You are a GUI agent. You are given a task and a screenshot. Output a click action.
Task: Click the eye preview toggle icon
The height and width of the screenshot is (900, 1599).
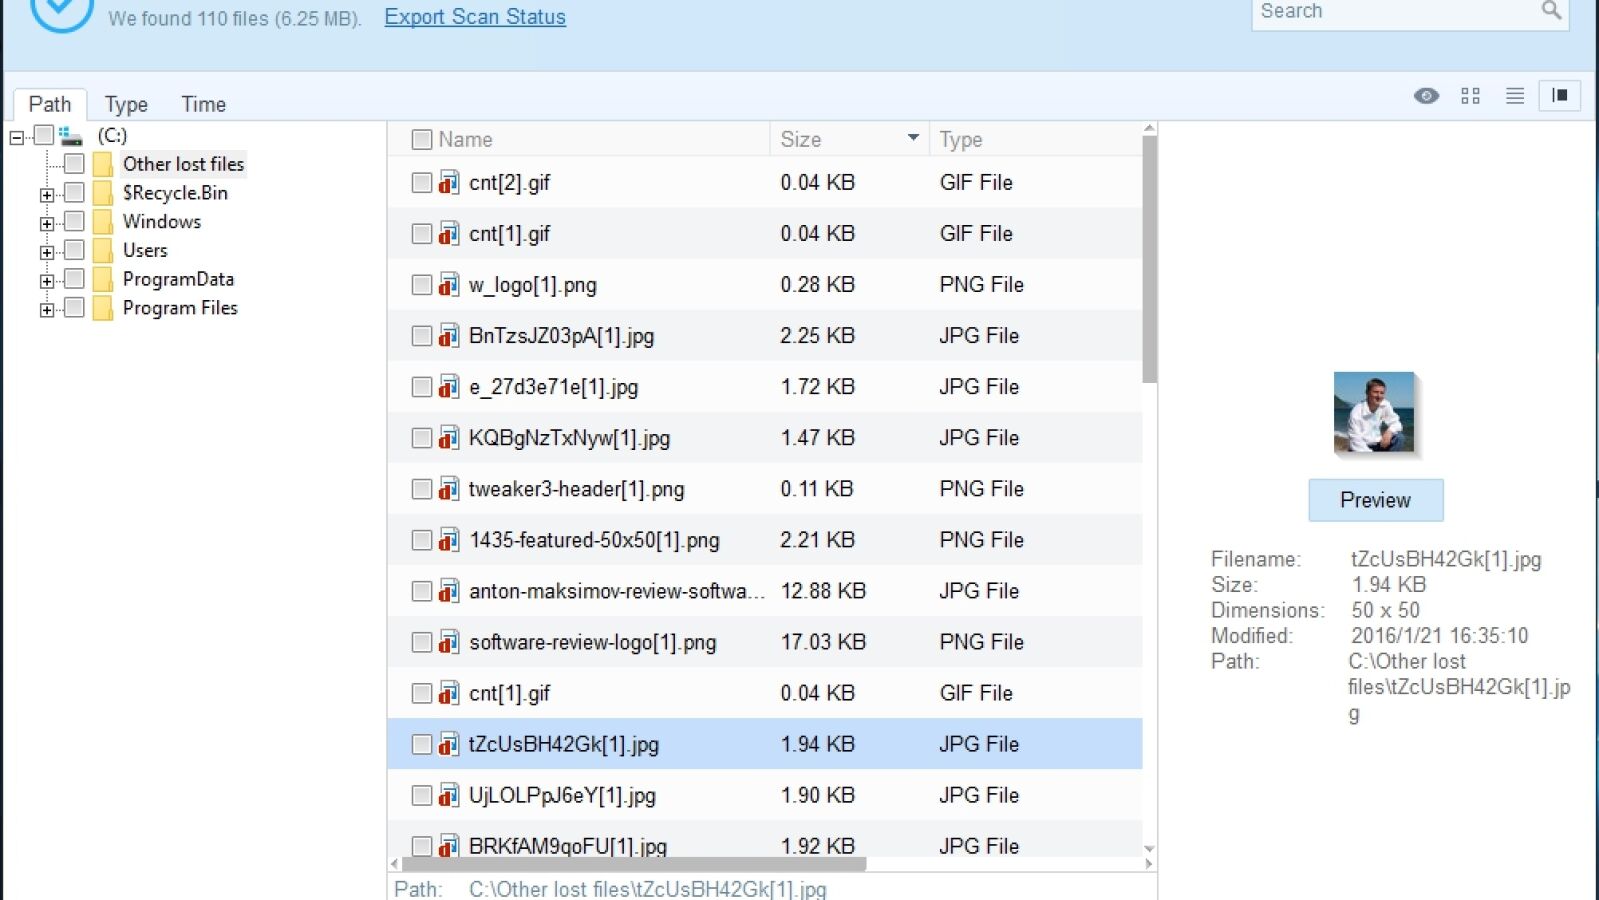(1426, 96)
